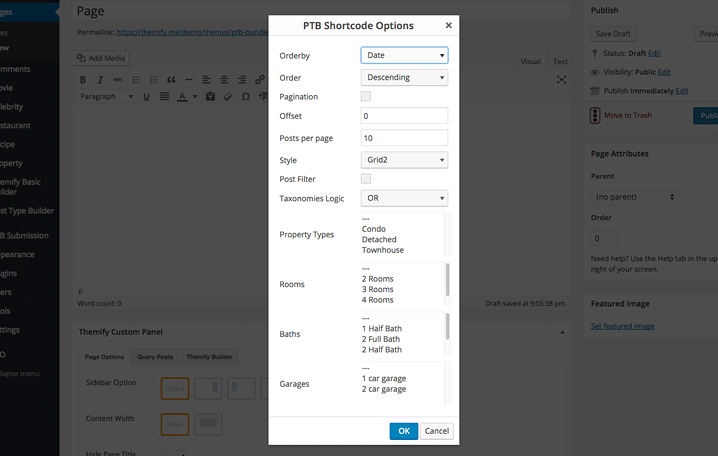Toggle distraction-free fullscreen mode
This screenshot has width=718, height=456.
tap(561, 80)
